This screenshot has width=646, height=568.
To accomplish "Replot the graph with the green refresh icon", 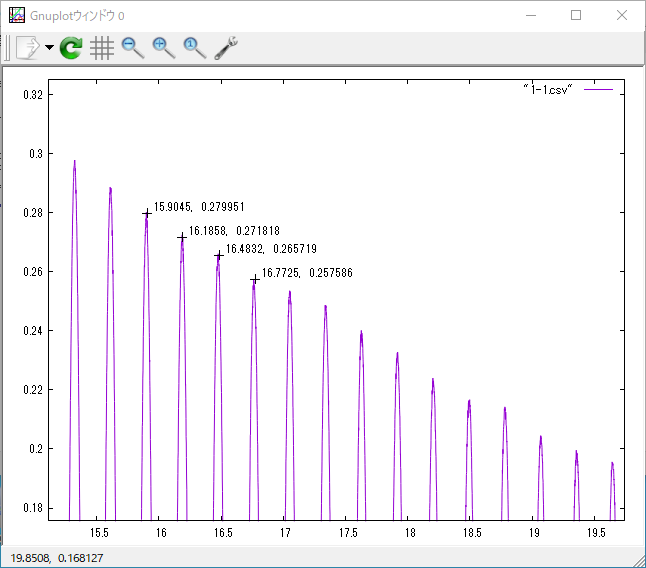I will [71, 48].
